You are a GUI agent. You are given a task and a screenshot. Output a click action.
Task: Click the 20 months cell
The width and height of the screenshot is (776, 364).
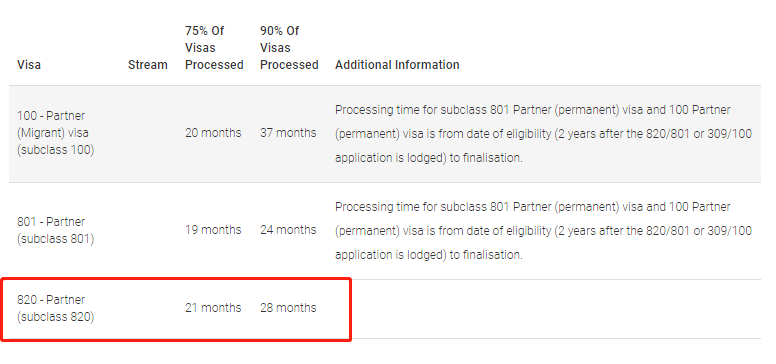(x=213, y=133)
